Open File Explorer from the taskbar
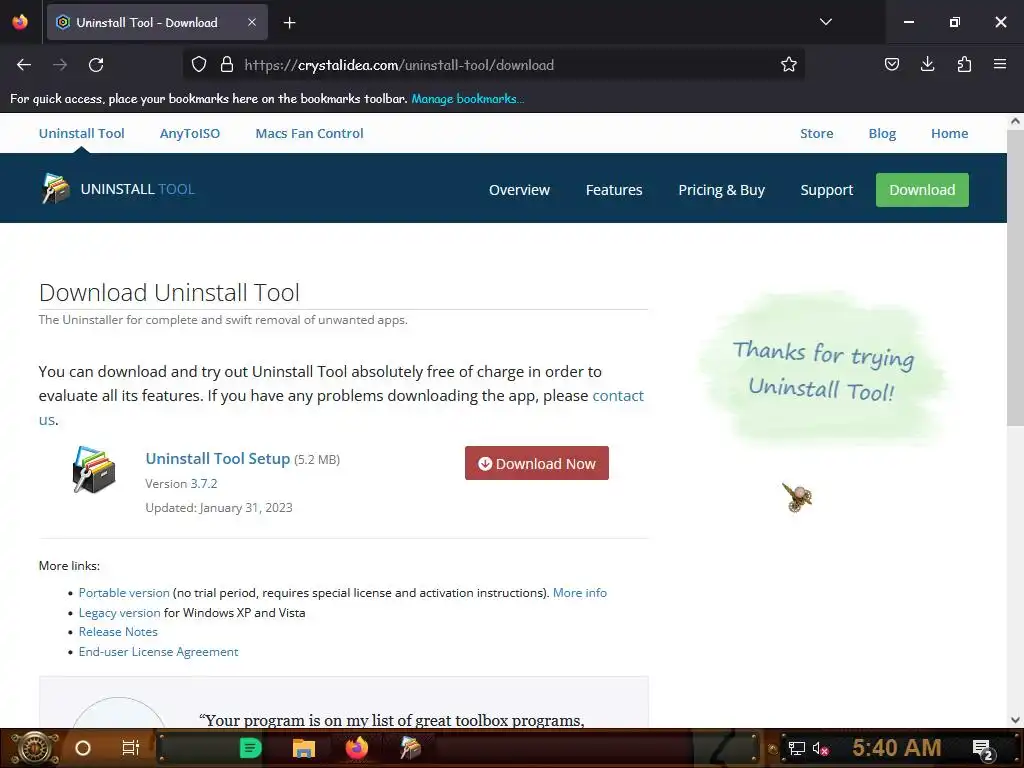 coord(304,748)
